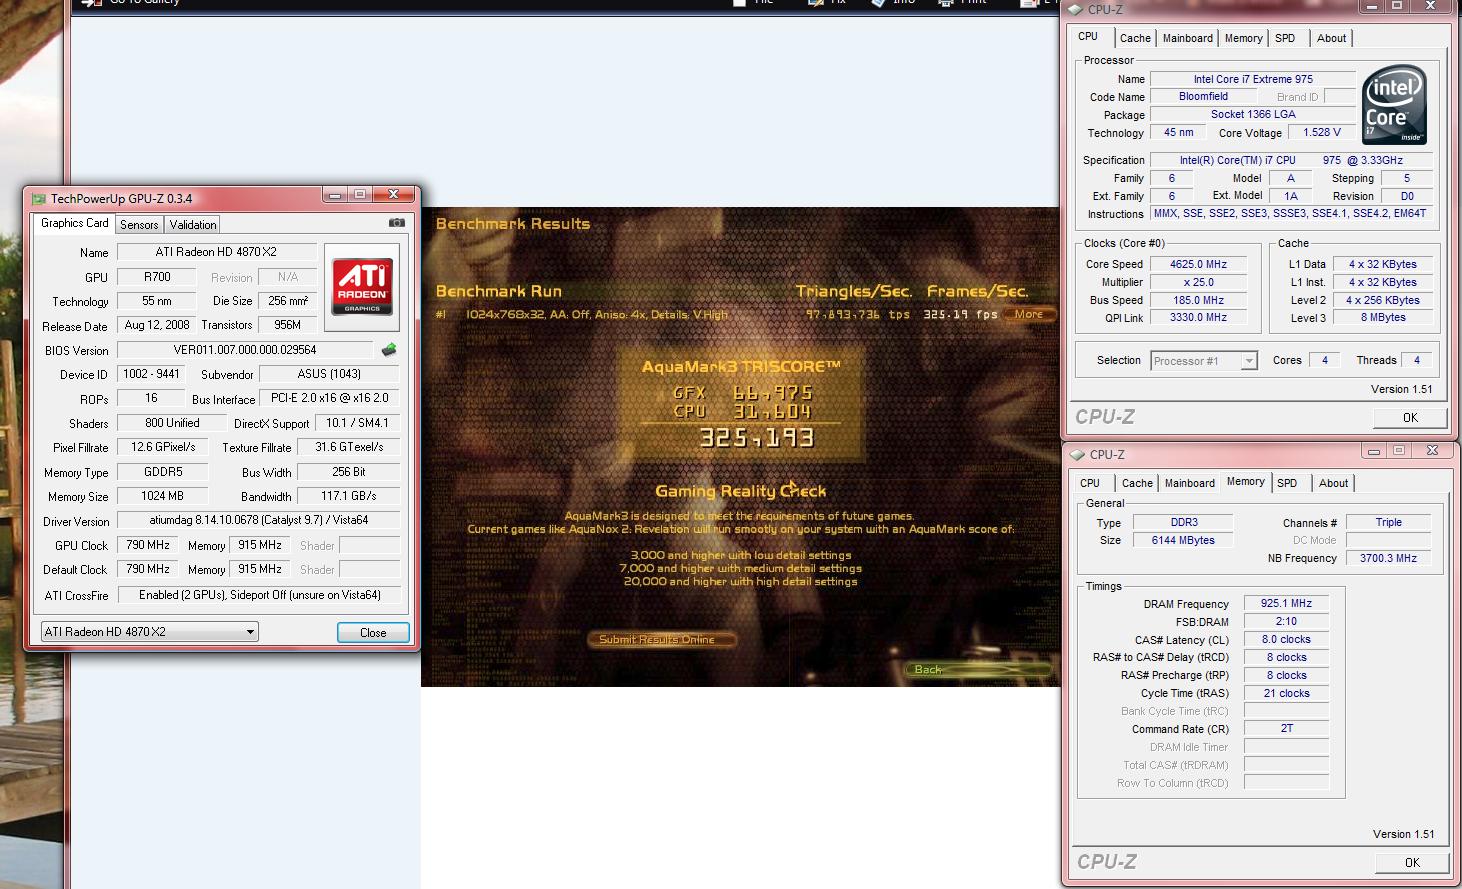The image size is (1462, 889).
Task: Click the Bus Interface value PCI-E 2.0 x16
Action: coord(329,398)
